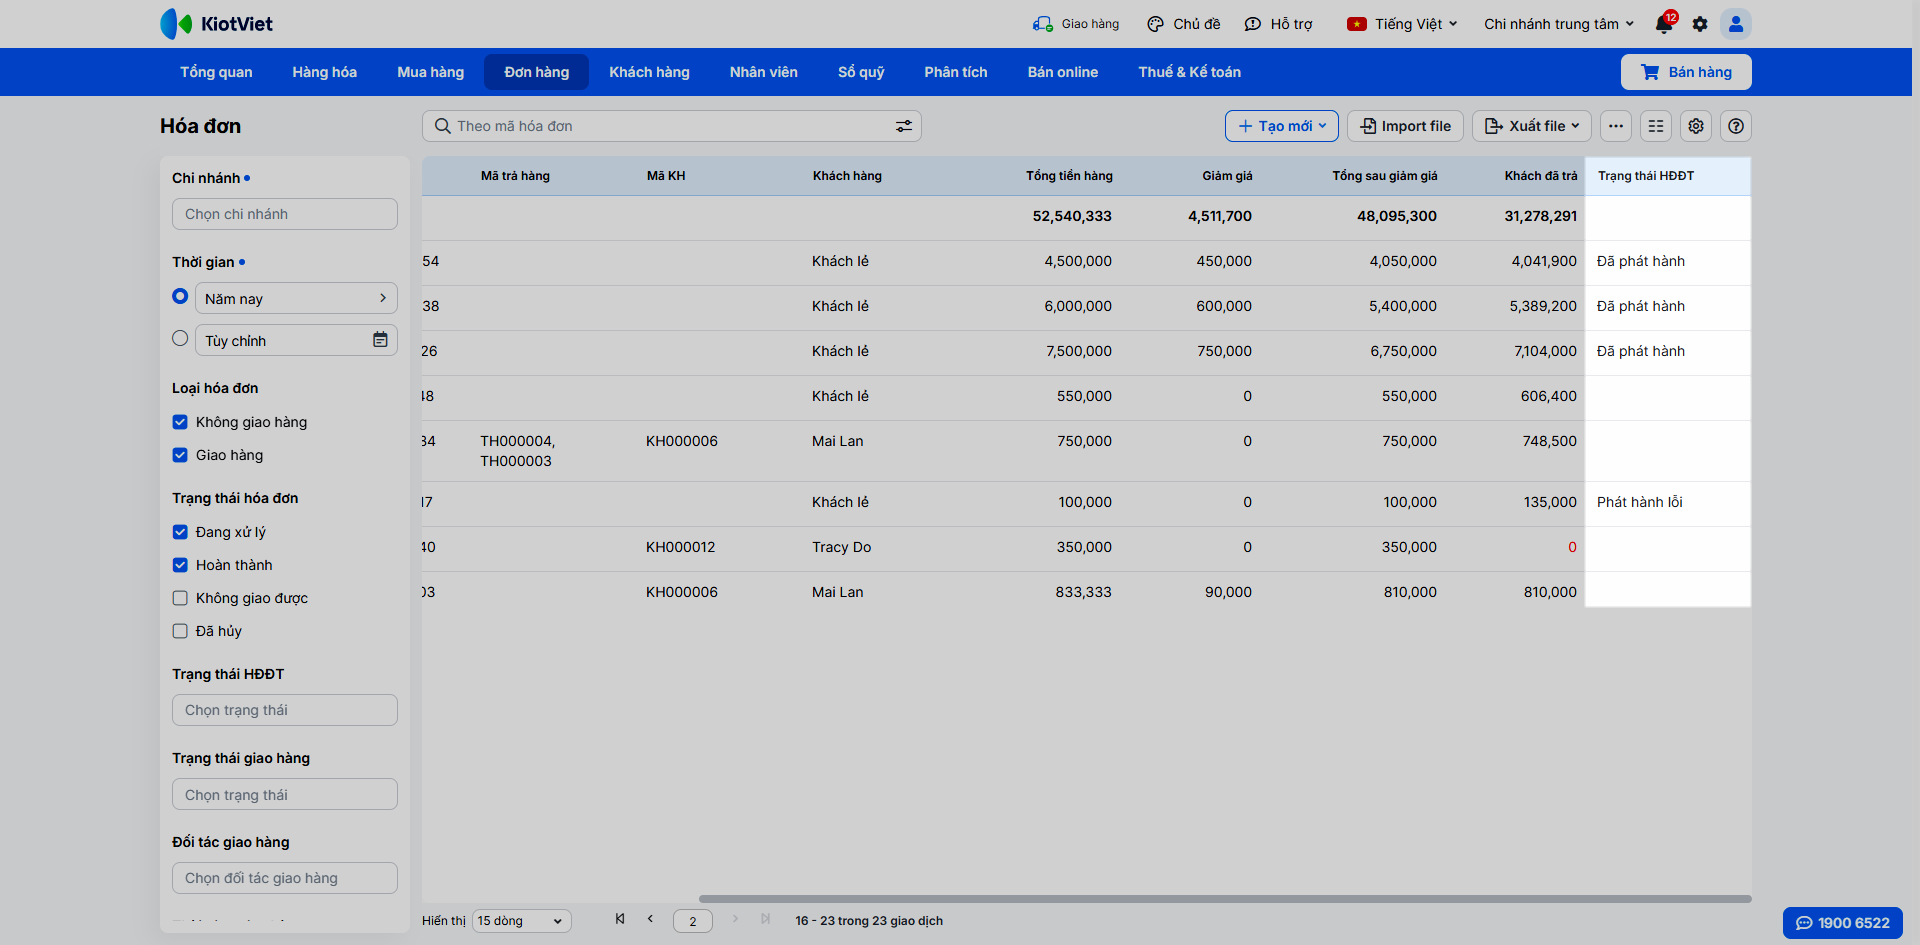1920x945 pixels.
Task: Open the Xuất file dropdown
Action: [1531, 126]
